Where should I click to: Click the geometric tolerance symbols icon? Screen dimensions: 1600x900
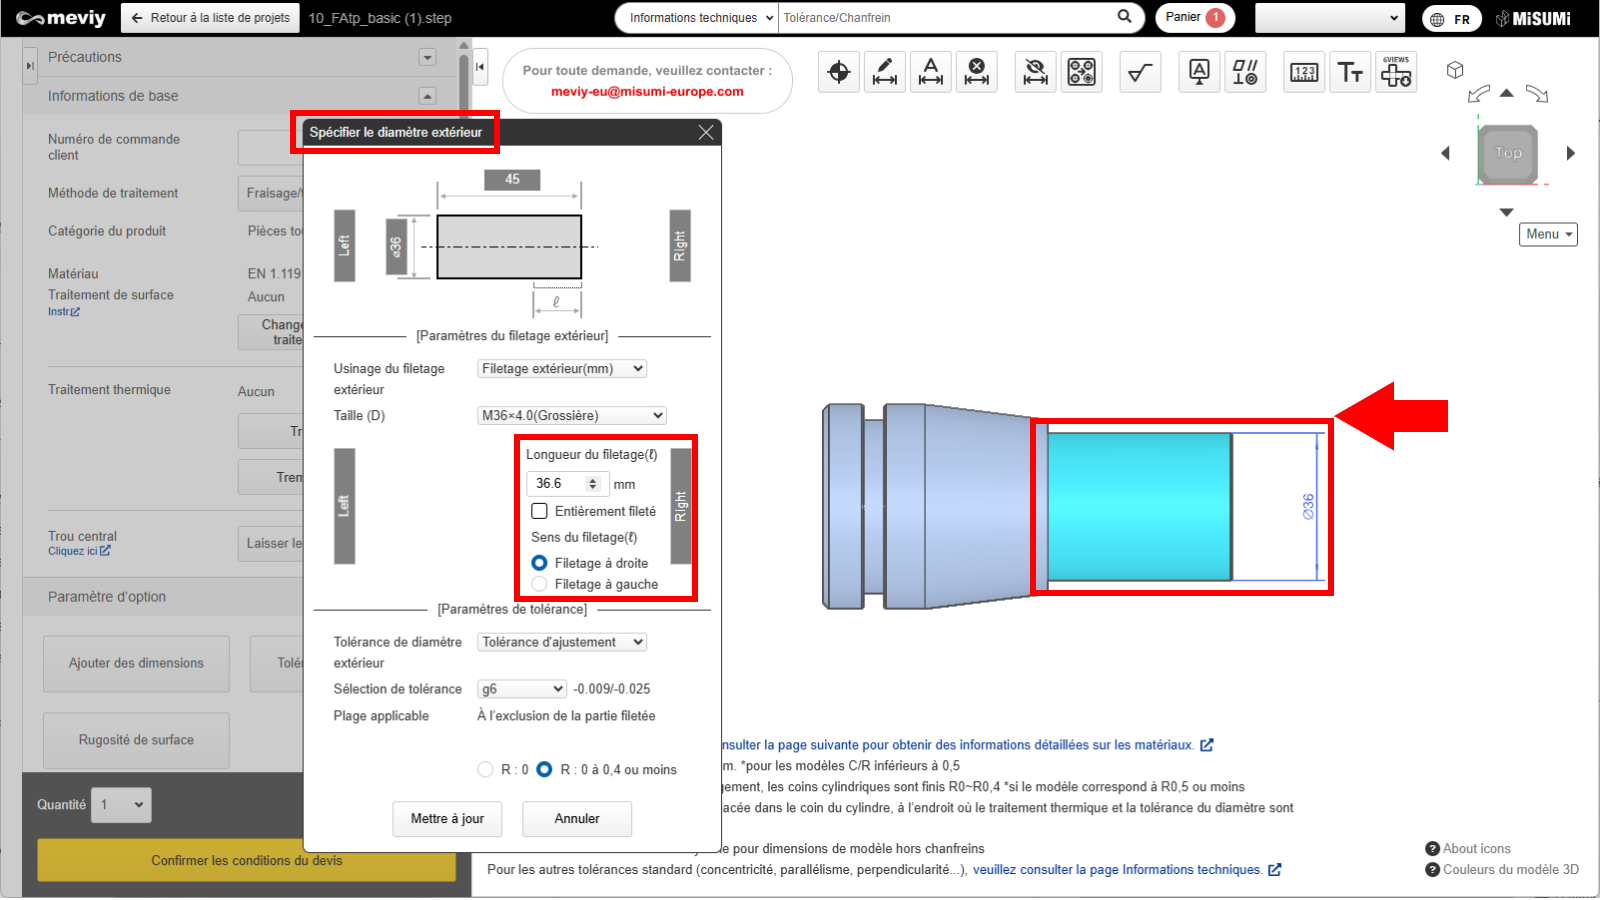1245,72
